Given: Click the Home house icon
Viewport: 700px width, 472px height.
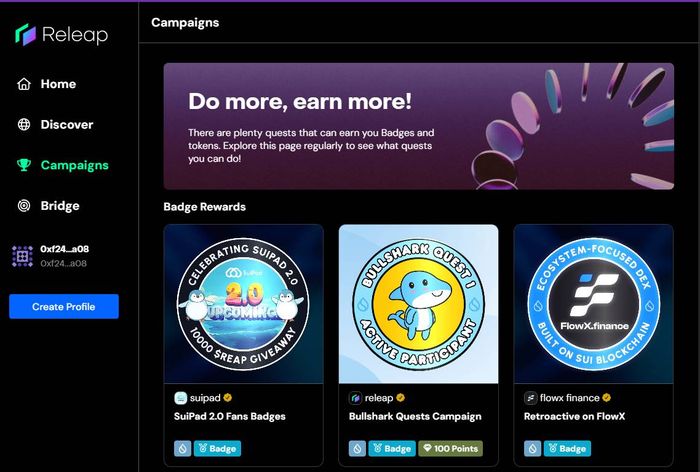Looking at the screenshot, I should click(24, 84).
